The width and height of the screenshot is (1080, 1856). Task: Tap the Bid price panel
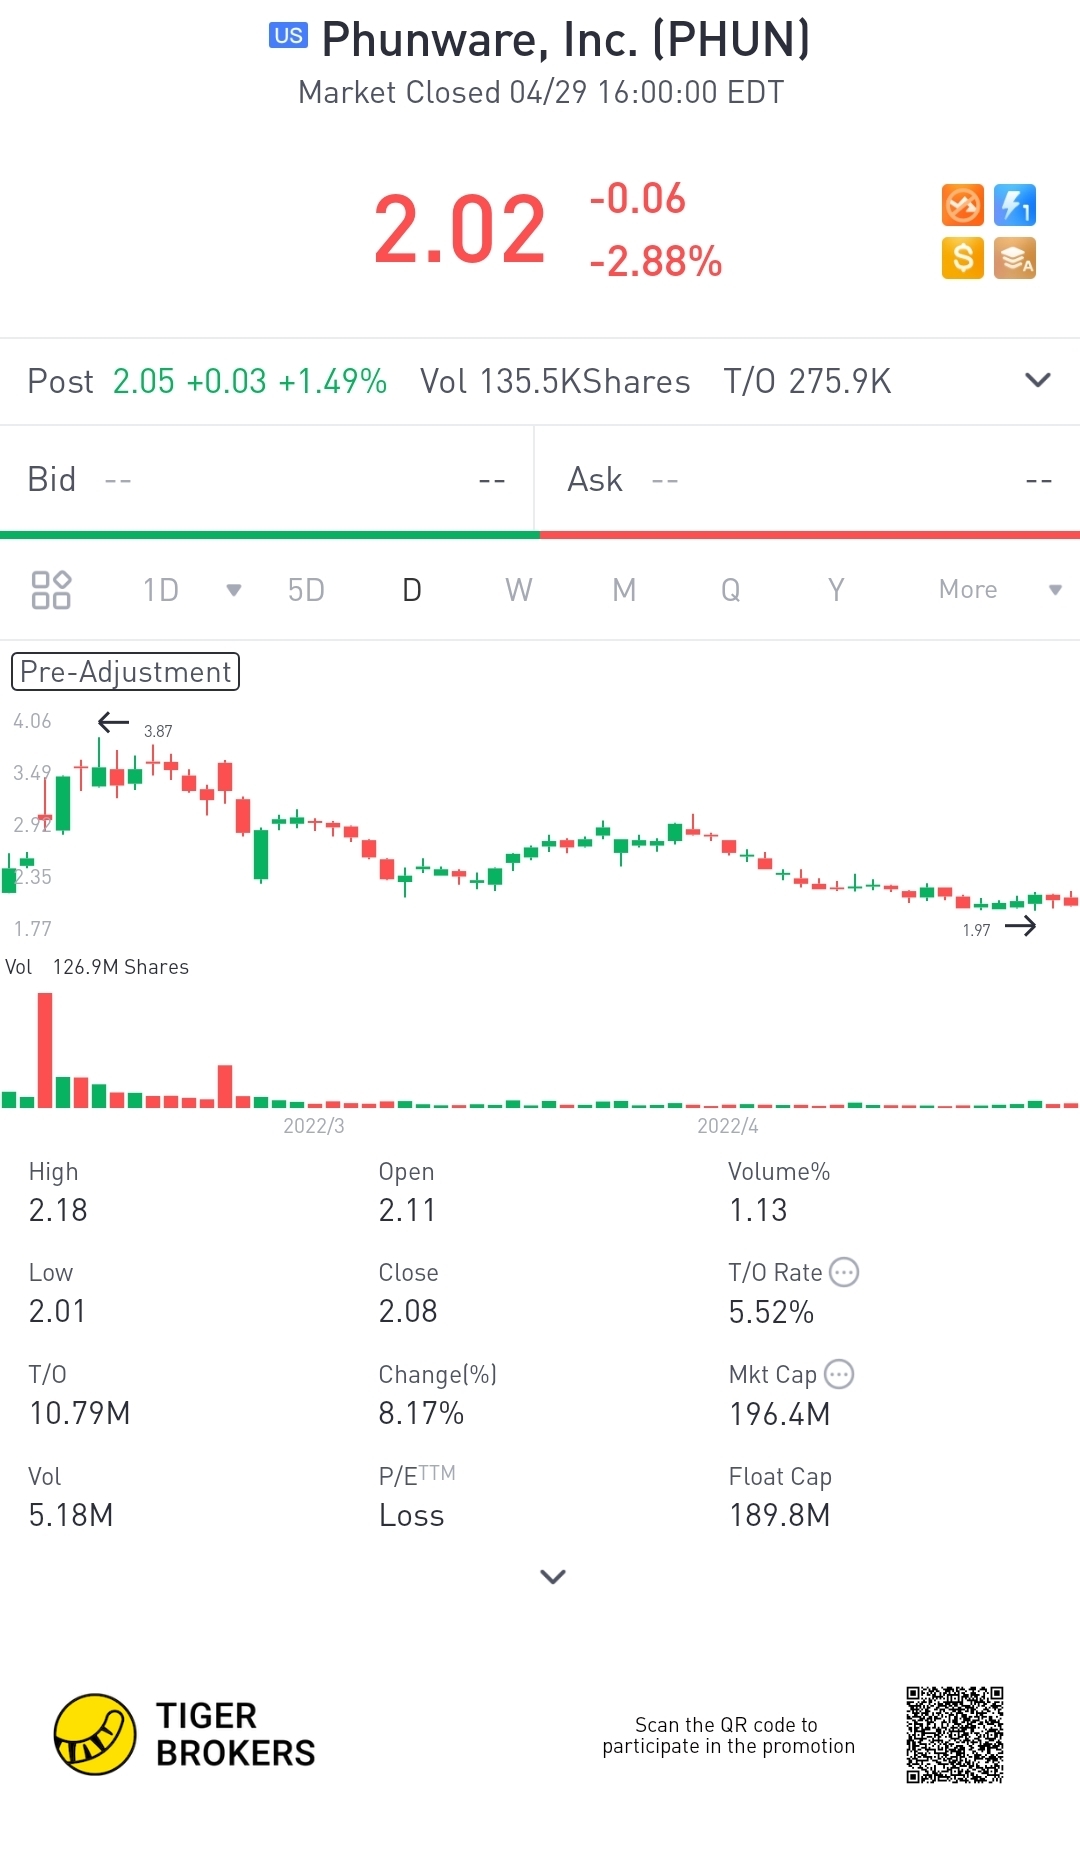[267, 480]
